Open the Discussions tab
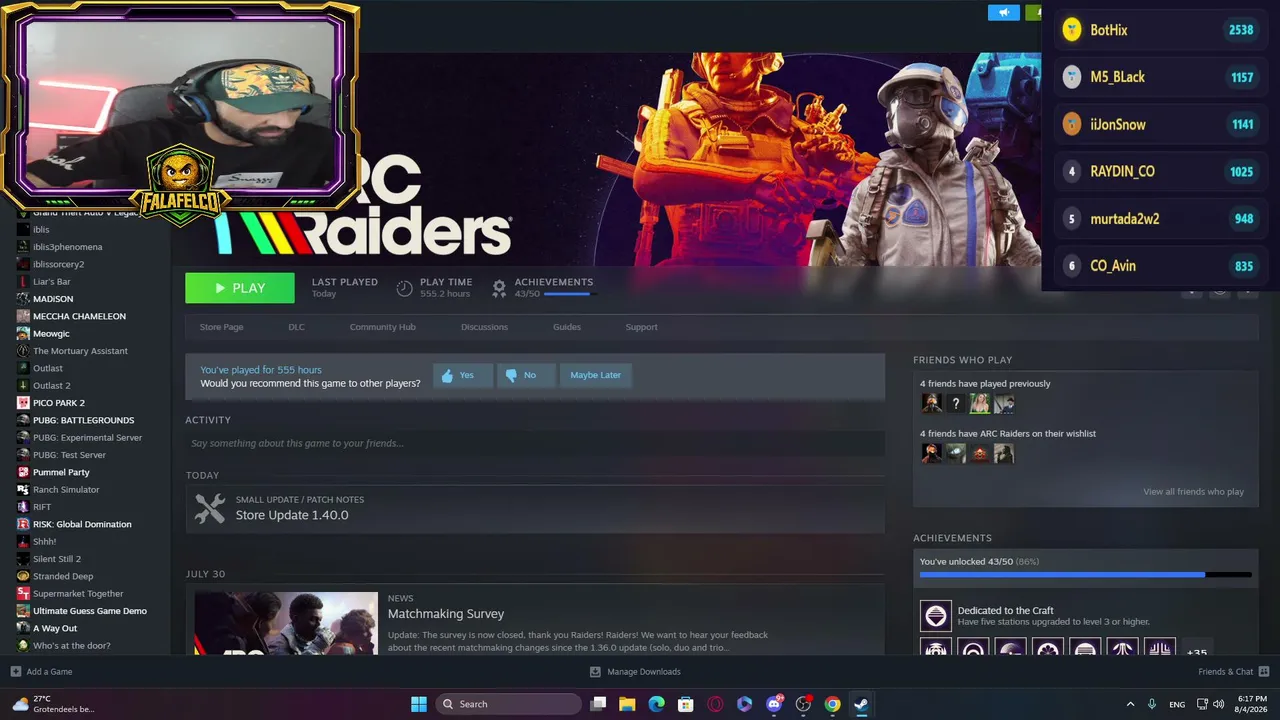Viewport: 1280px width, 720px height. coord(484,327)
